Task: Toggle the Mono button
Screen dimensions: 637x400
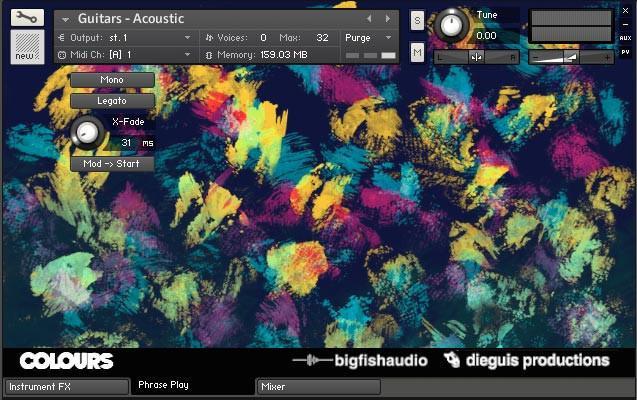Action: 112,80
